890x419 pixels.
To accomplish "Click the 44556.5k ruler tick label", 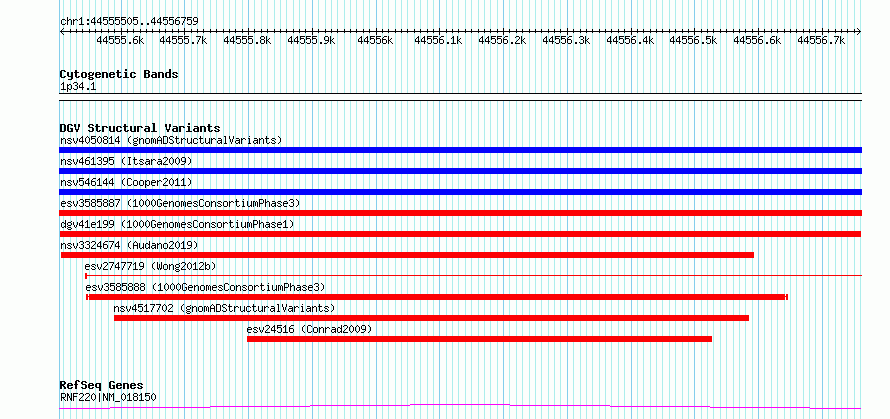I will pos(694,40).
